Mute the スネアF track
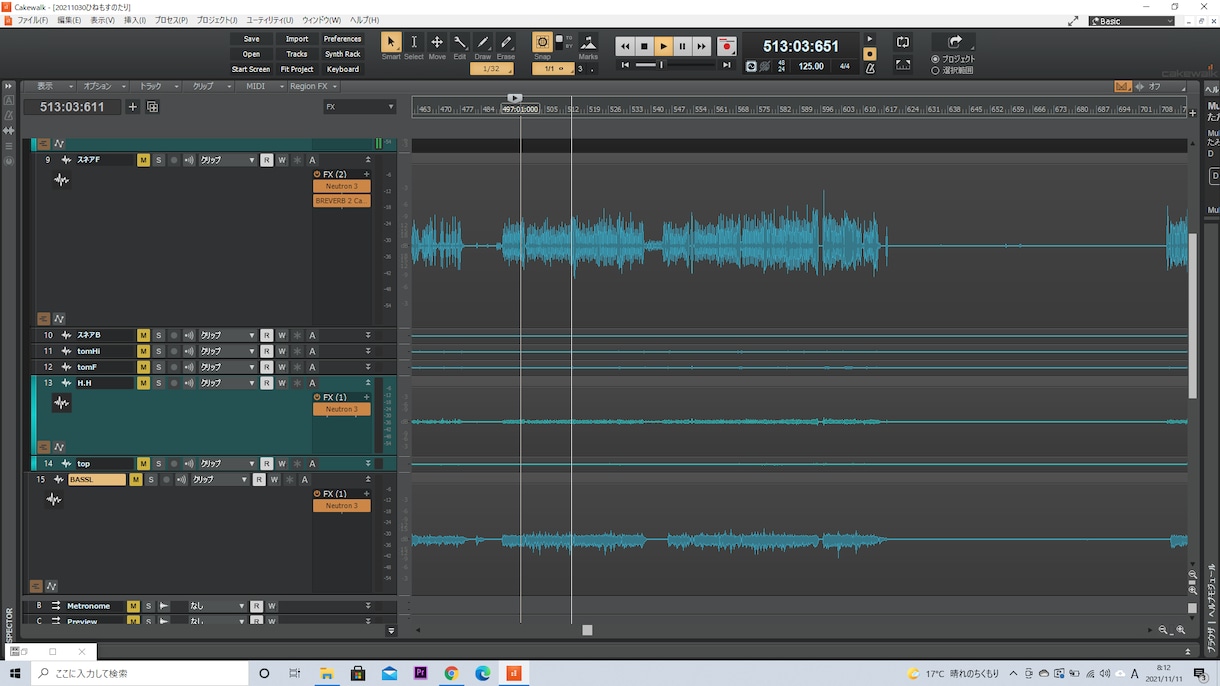This screenshot has height=686, width=1220. pyautogui.click(x=143, y=160)
